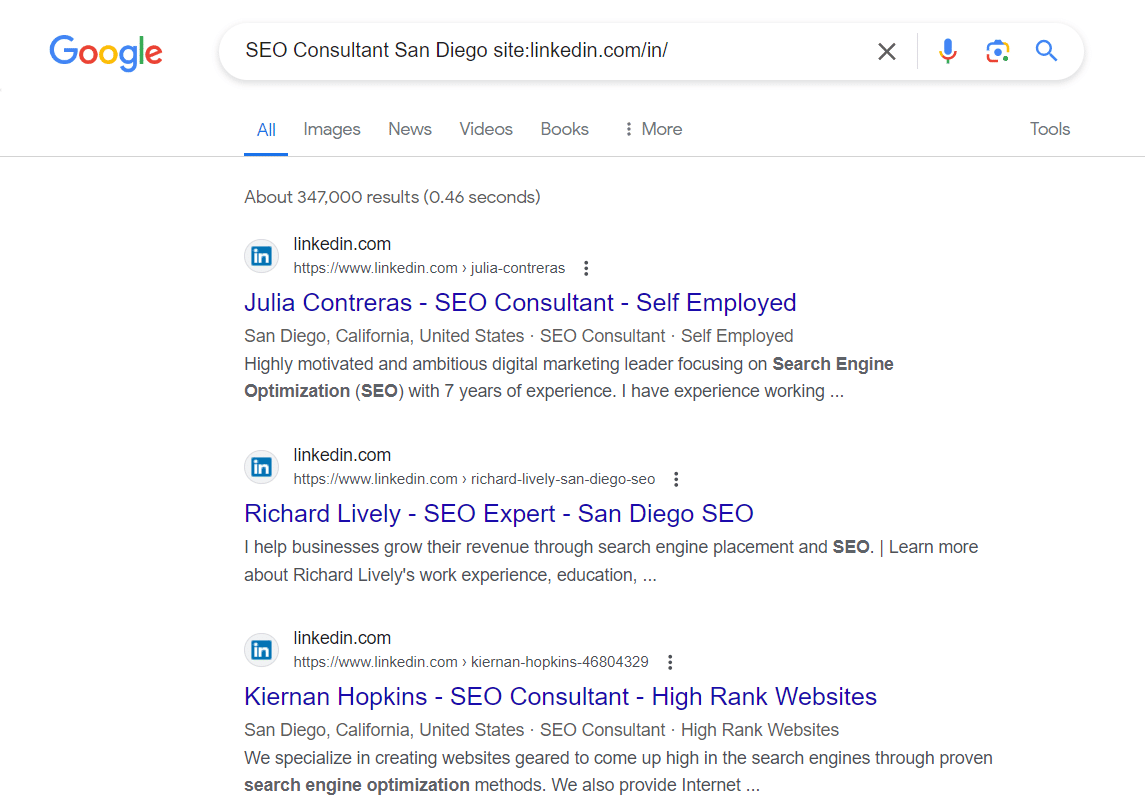
Task: Open three-dot options for kiernan-hopkins result
Action: [670, 662]
